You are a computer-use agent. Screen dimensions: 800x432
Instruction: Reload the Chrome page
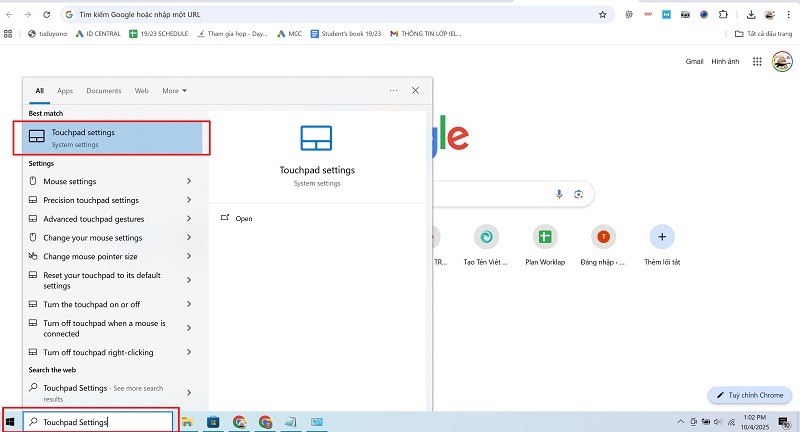[x=46, y=15]
